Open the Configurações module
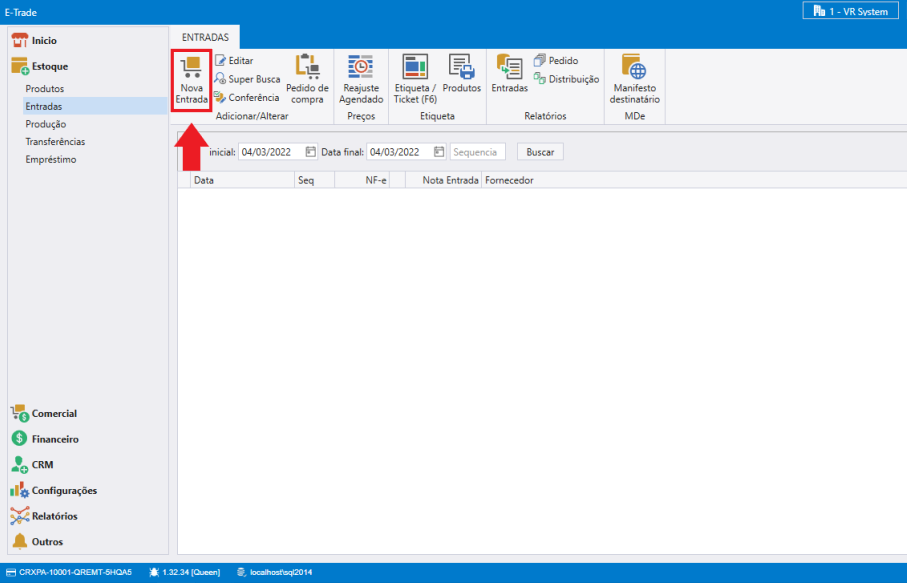This screenshot has height=583, width=907. pyautogui.click(x=54, y=490)
